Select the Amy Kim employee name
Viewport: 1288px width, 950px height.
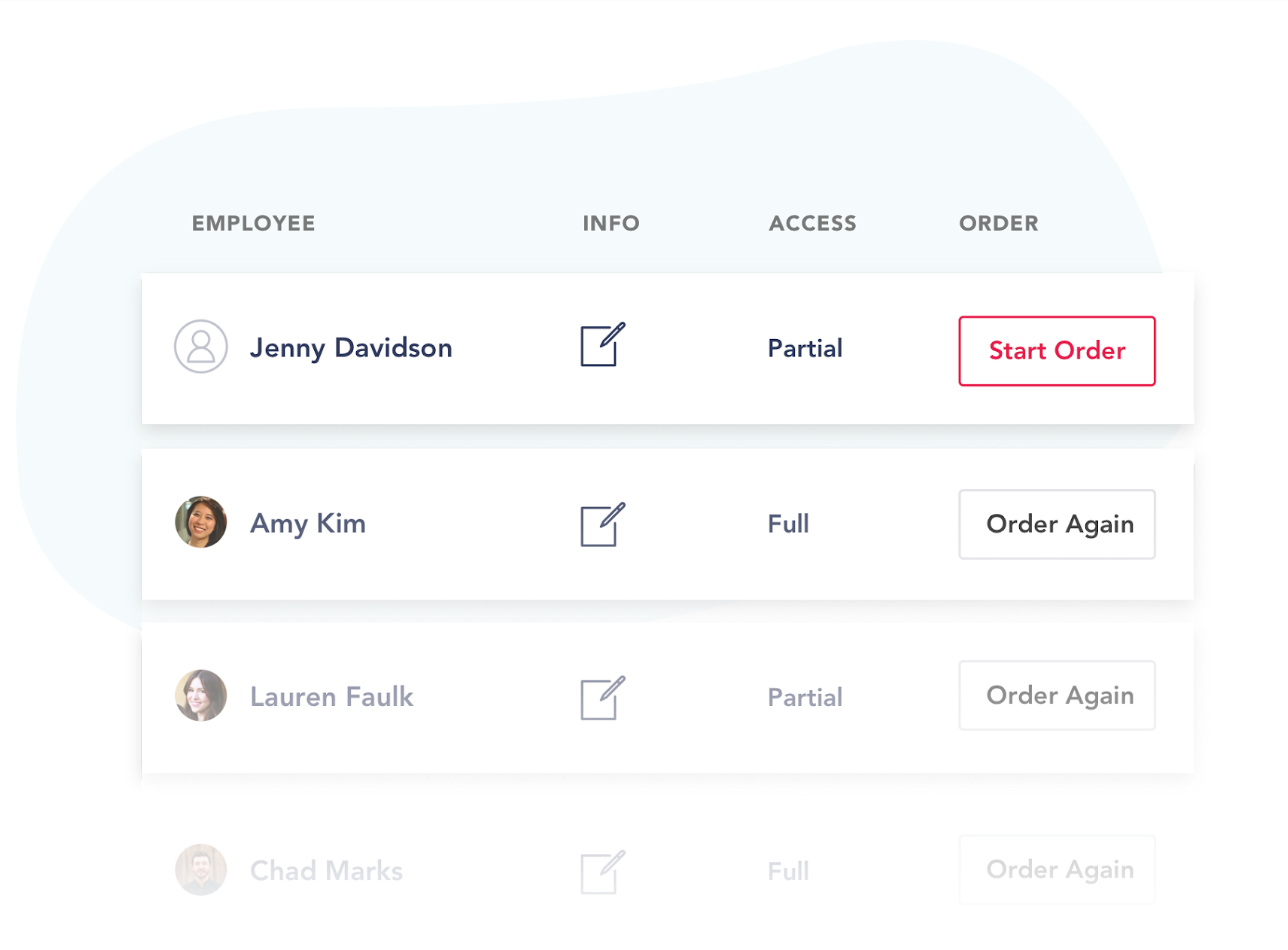[308, 523]
